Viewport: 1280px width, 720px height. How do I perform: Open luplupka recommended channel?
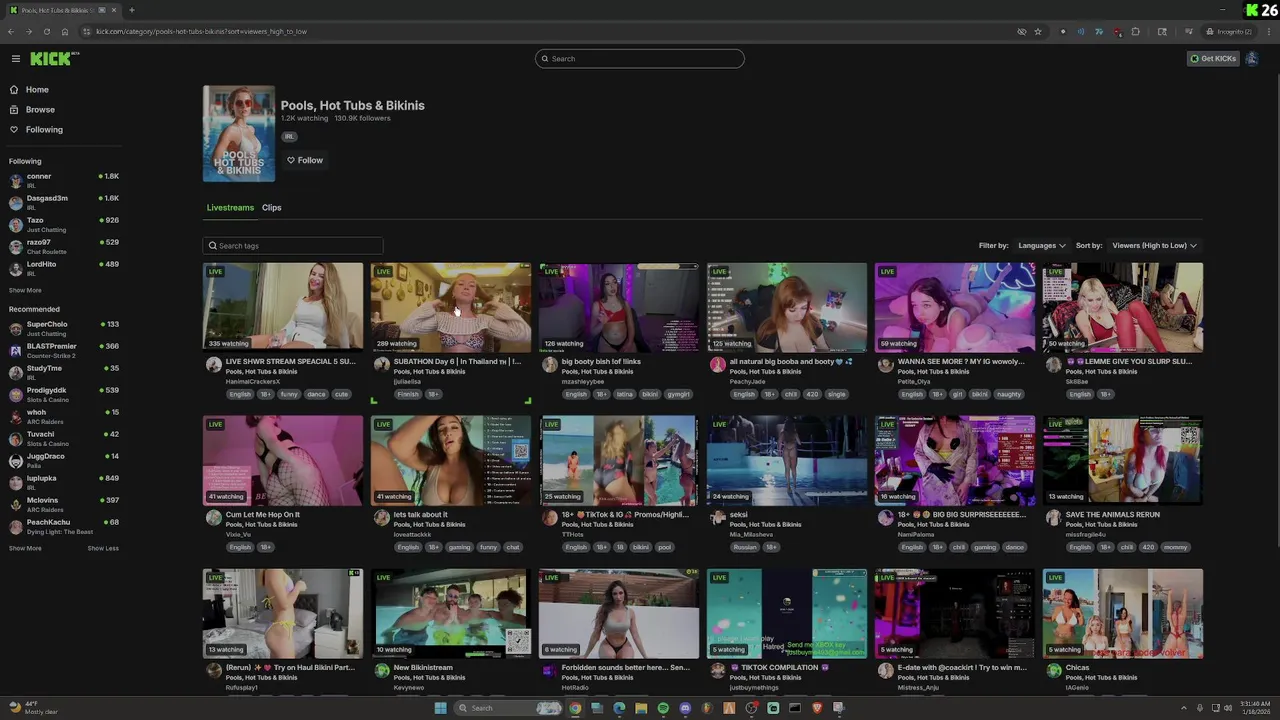click(x=64, y=482)
